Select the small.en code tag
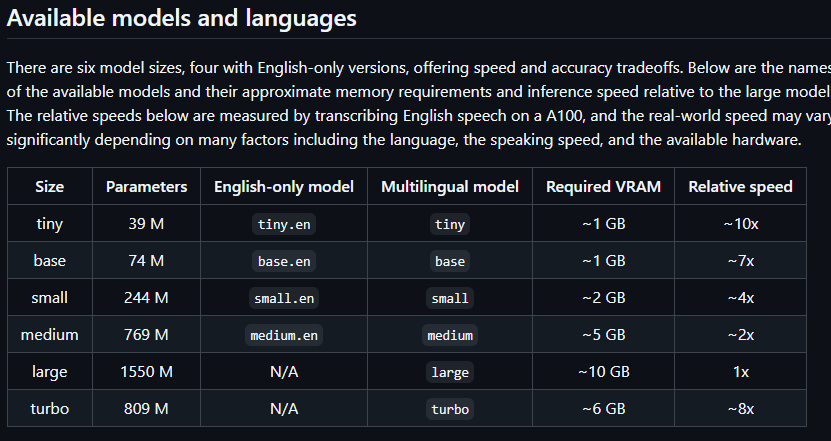The width and height of the screenshot is (831, 441). tap(284, 298)
